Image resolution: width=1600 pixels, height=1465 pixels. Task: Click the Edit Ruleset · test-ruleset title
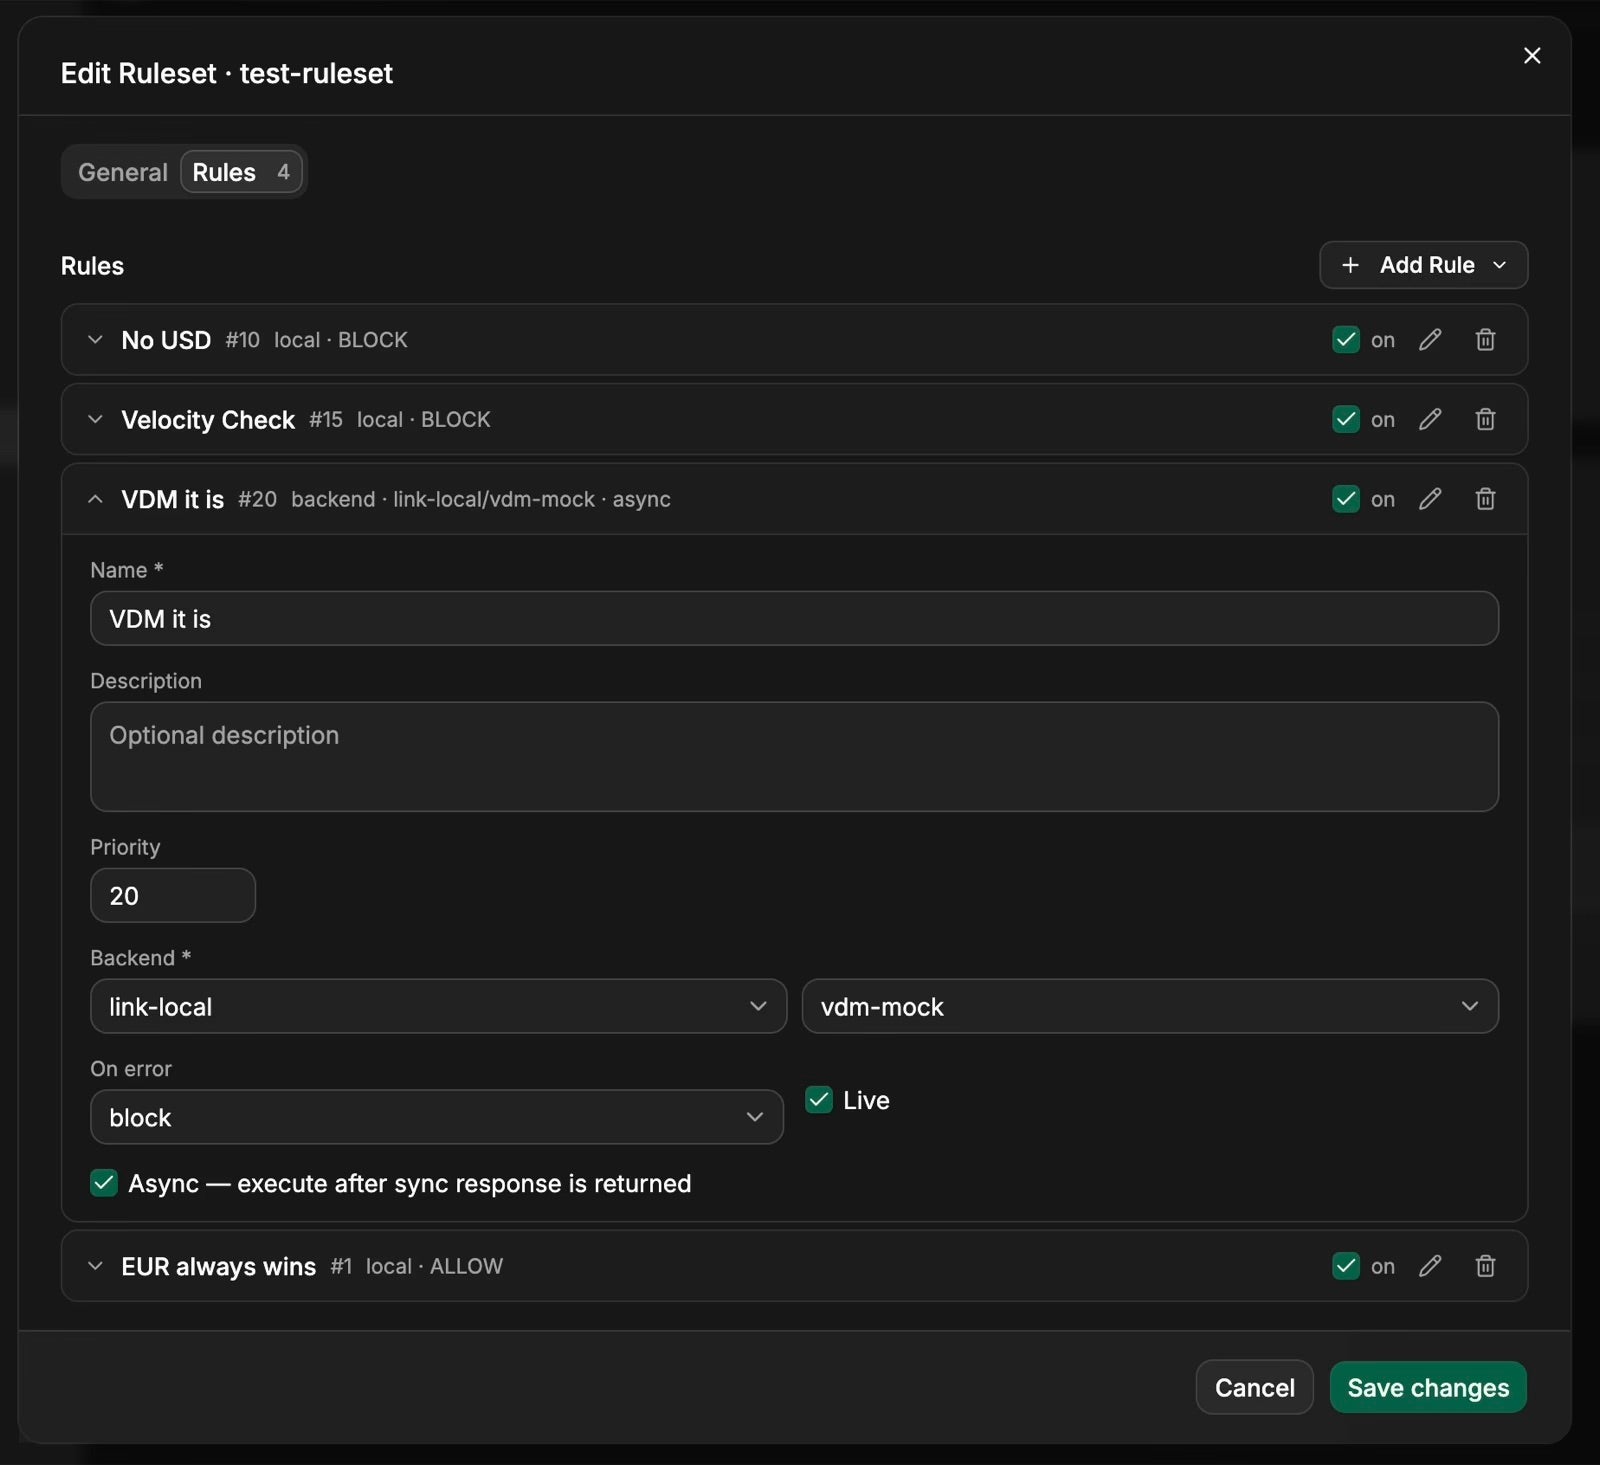click(227, 73)
